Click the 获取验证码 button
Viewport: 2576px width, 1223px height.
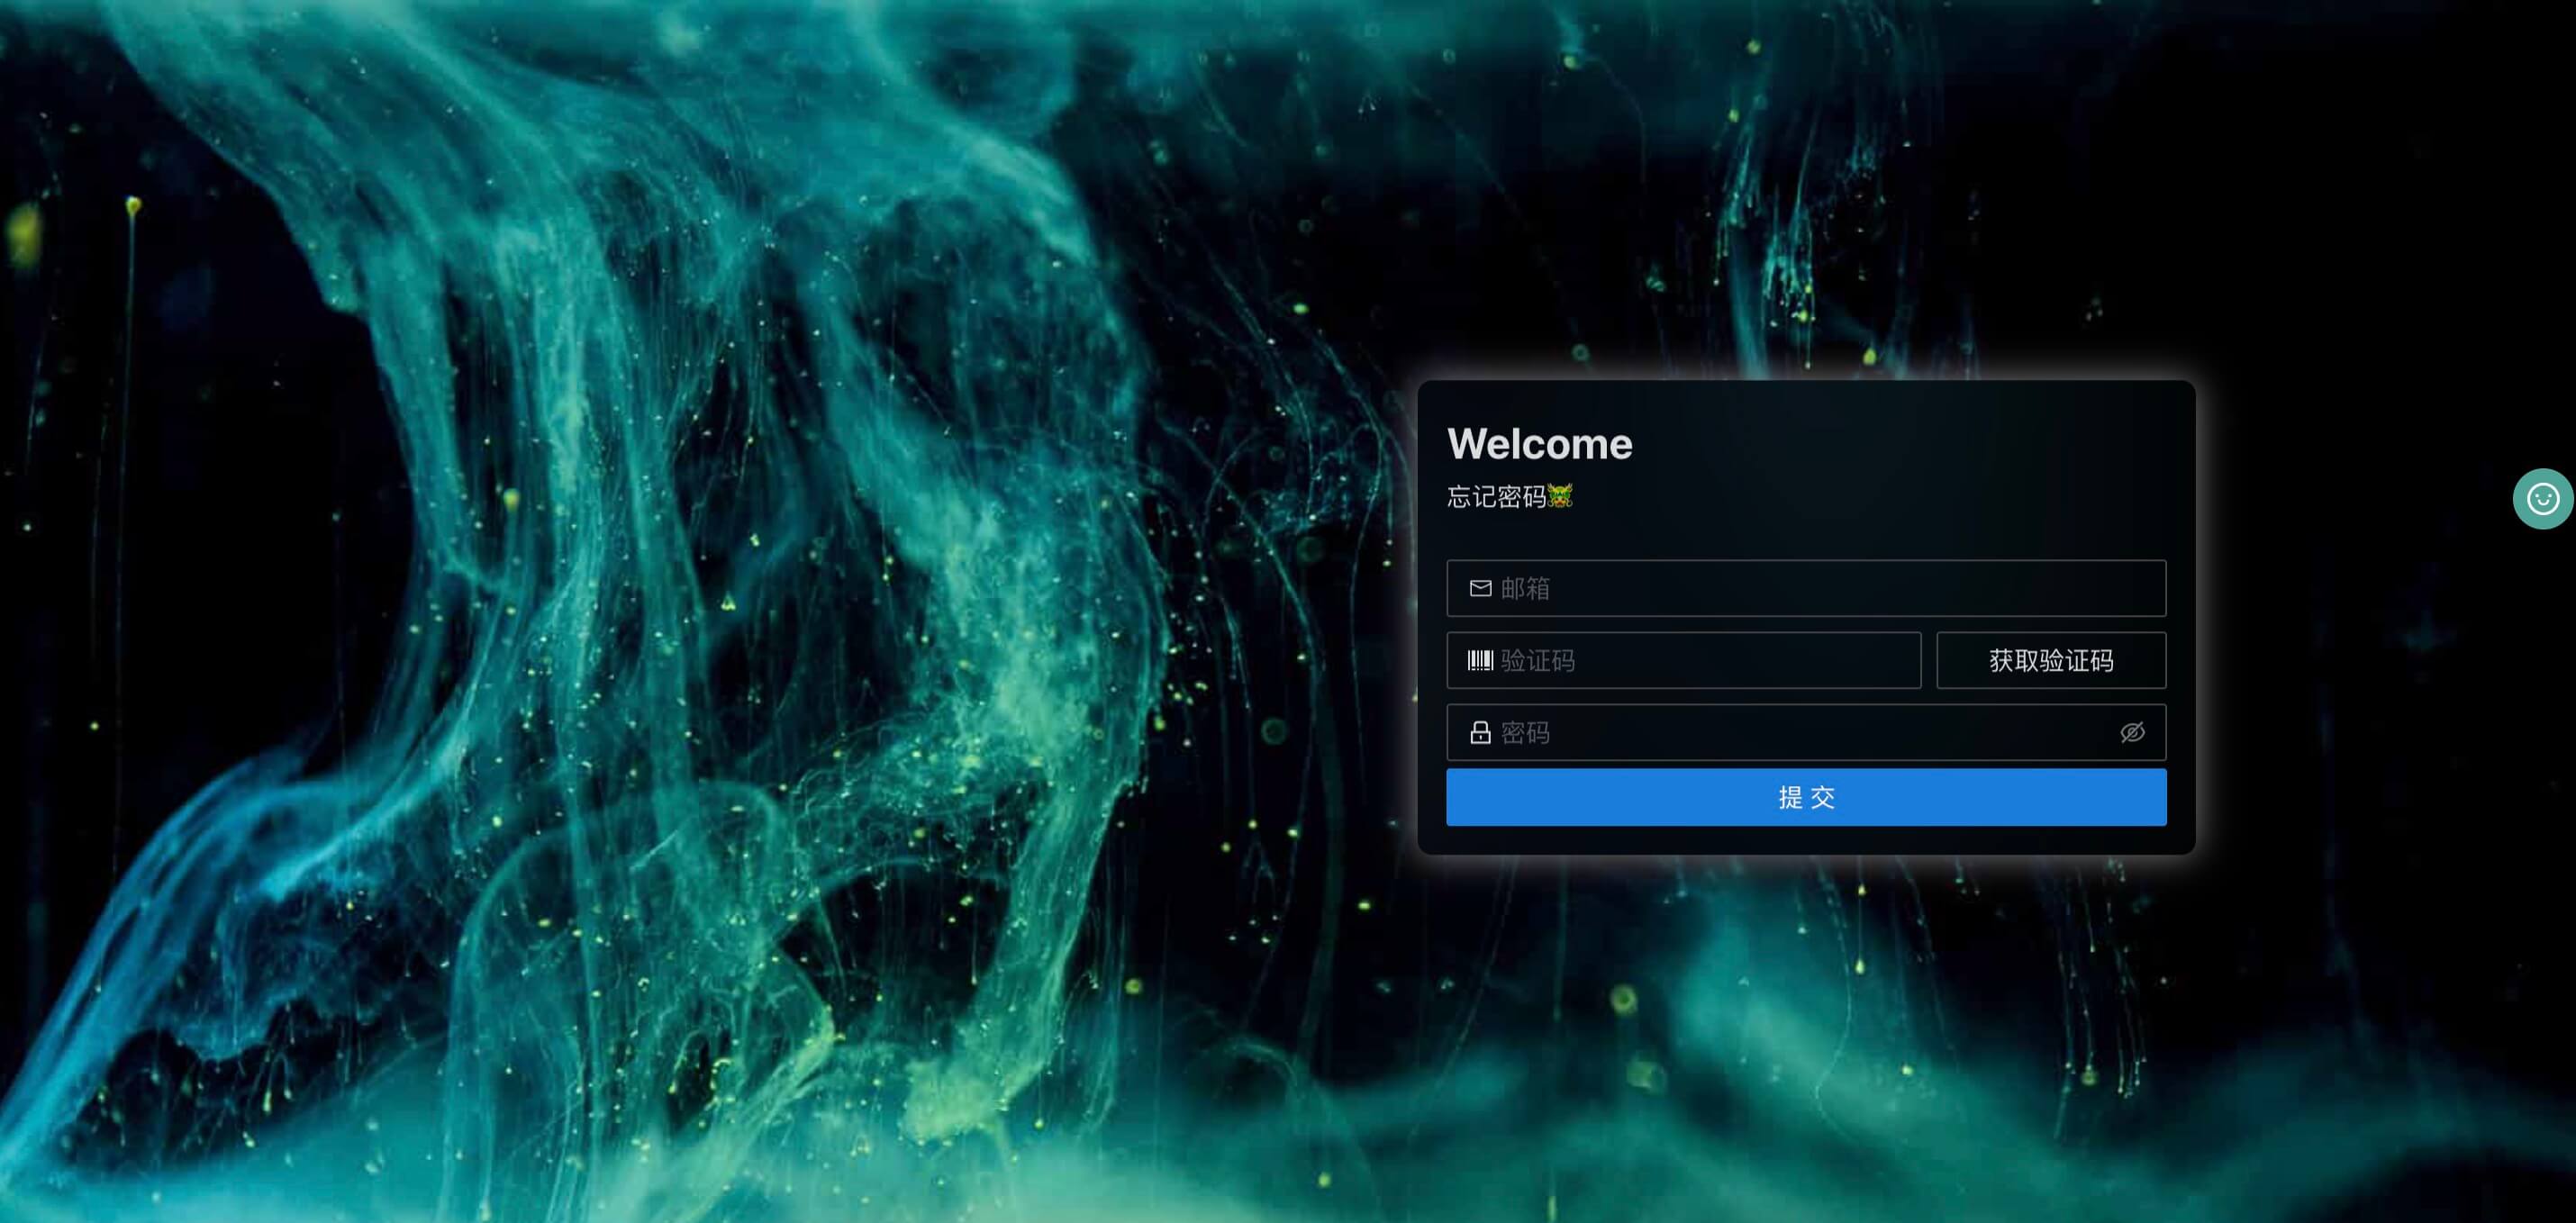pyautogui.click(x=2051, y=660)
